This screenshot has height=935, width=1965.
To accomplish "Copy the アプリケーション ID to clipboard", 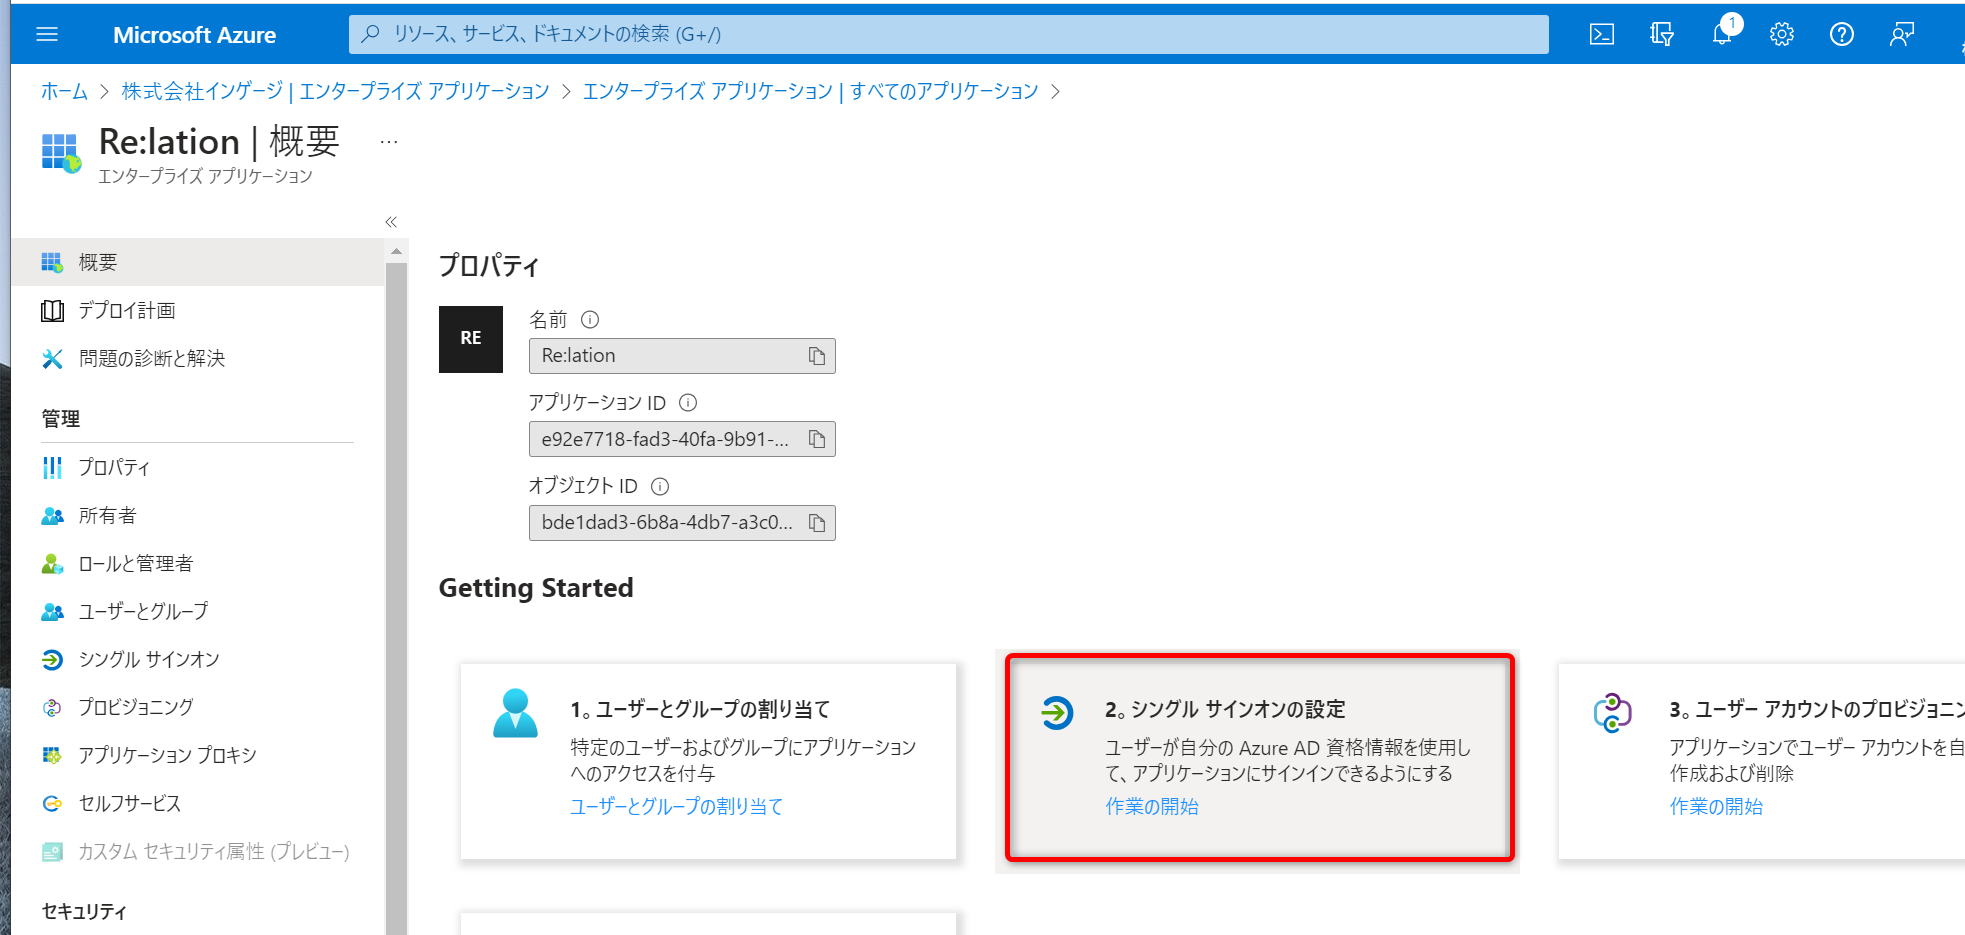I will point(817,439).
